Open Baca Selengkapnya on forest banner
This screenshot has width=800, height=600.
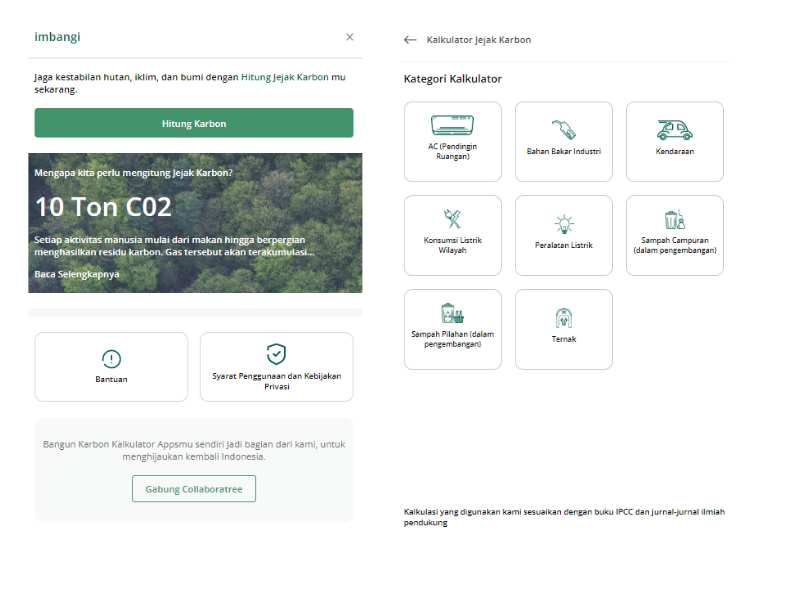[x=77, y=274]
